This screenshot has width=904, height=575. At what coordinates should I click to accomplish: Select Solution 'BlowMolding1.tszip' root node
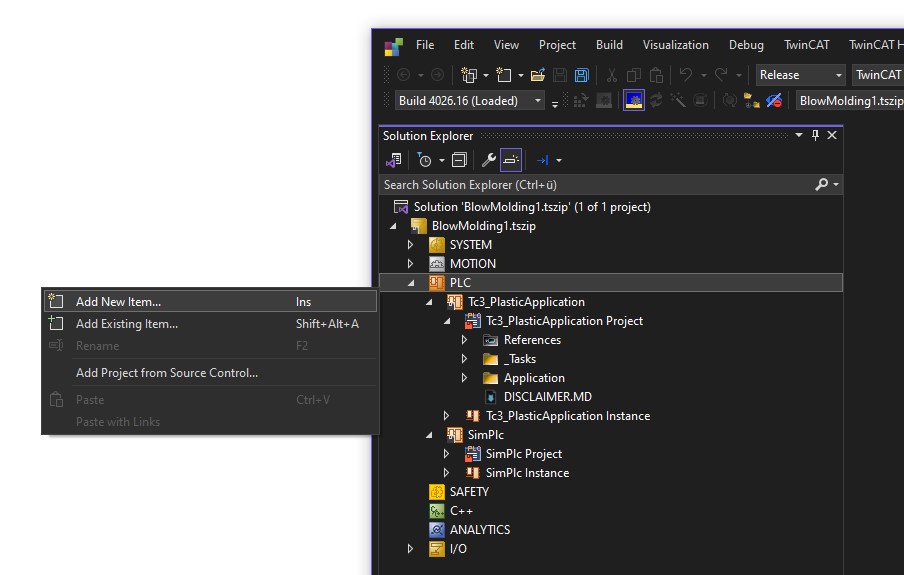(532, 206)
